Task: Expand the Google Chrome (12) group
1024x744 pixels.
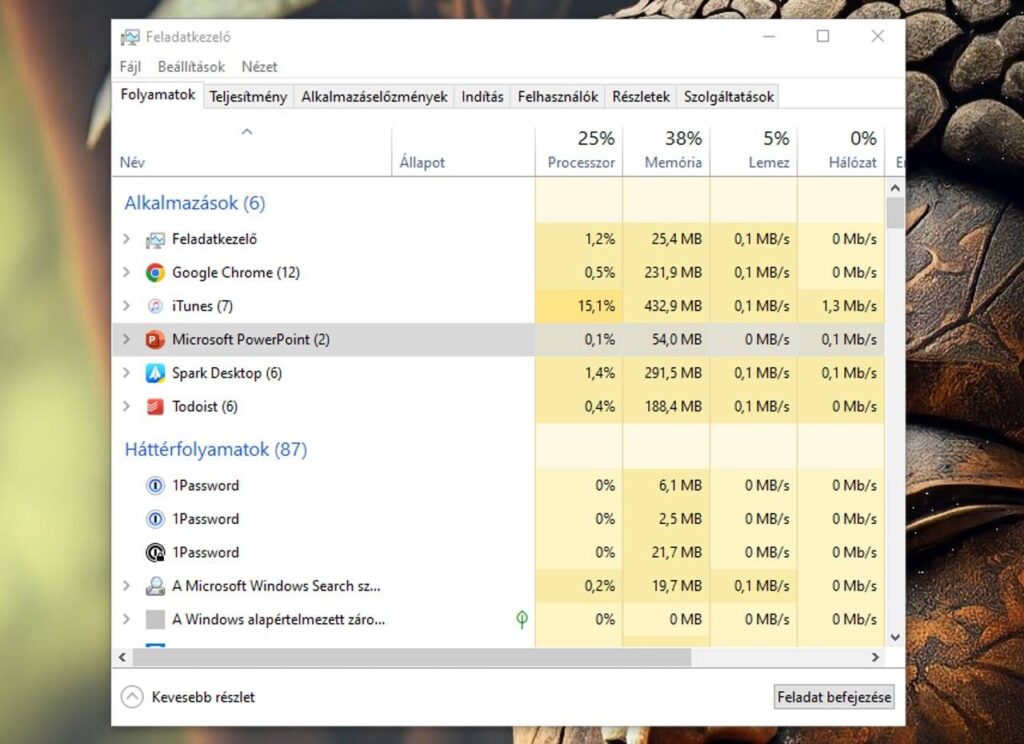Action: click(x=127, y=272)
